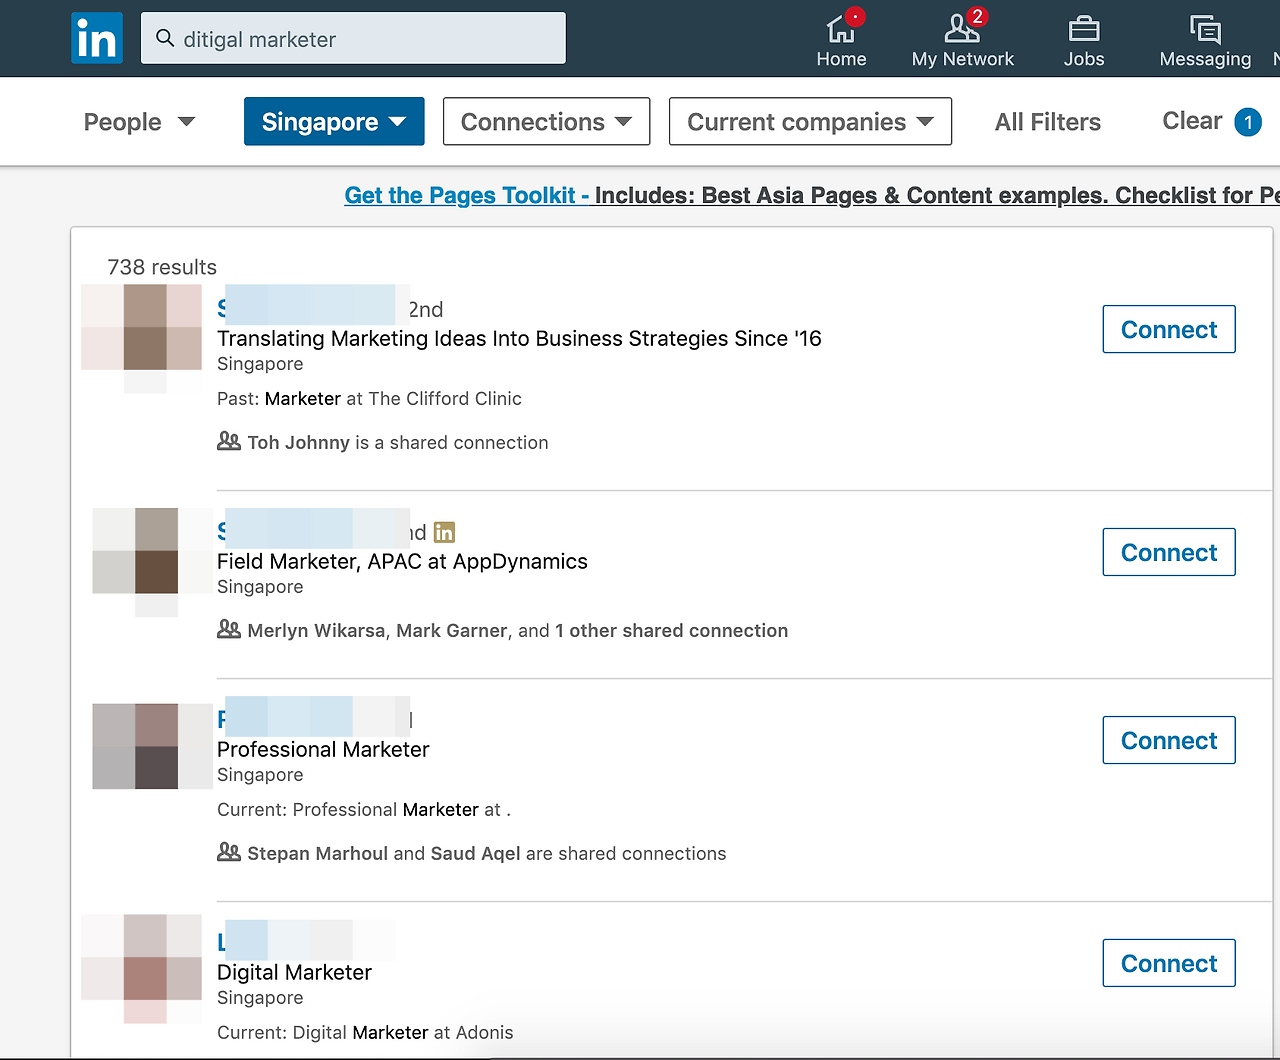Show the 1 other shared connection
Viewport: 1280px width, 1060px height.
[x=672, y=630]
